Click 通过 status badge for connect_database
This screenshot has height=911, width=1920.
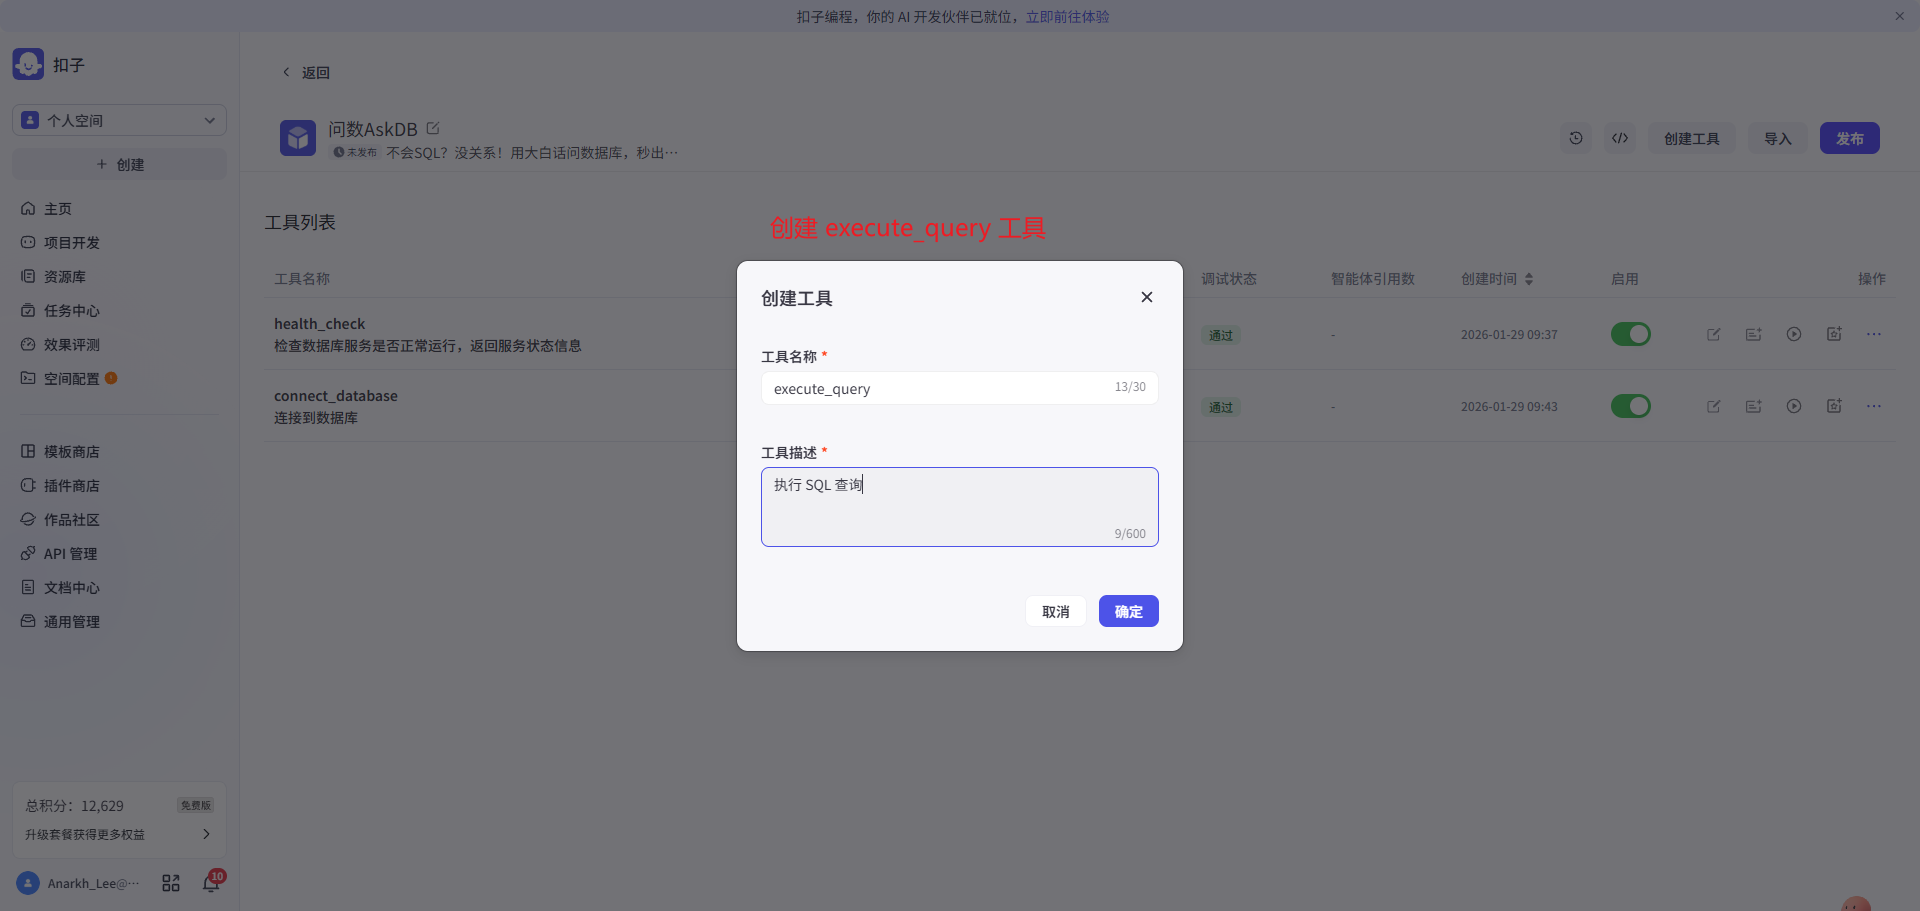click(x=1221, y=408)
